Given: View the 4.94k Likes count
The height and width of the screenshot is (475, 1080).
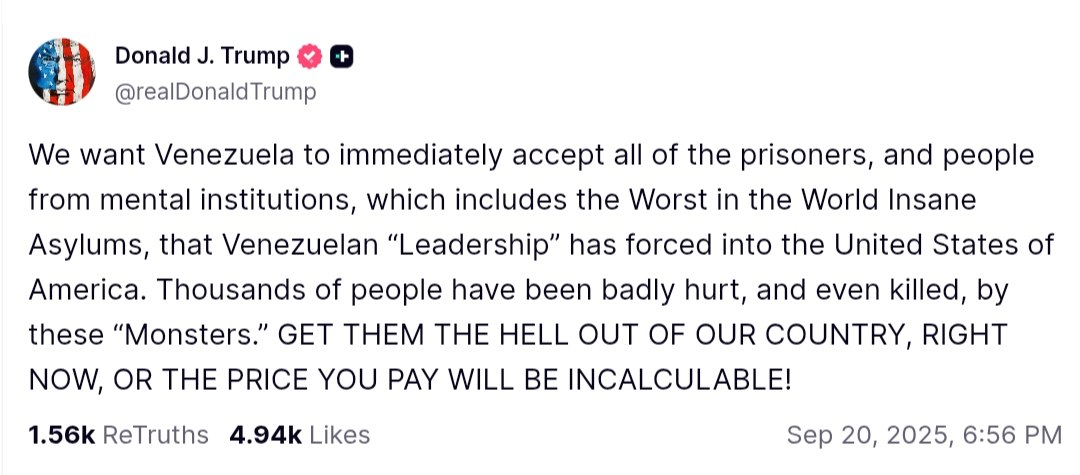Looking at the screenshot, I should pyautogui.click(x=265, y=435).
